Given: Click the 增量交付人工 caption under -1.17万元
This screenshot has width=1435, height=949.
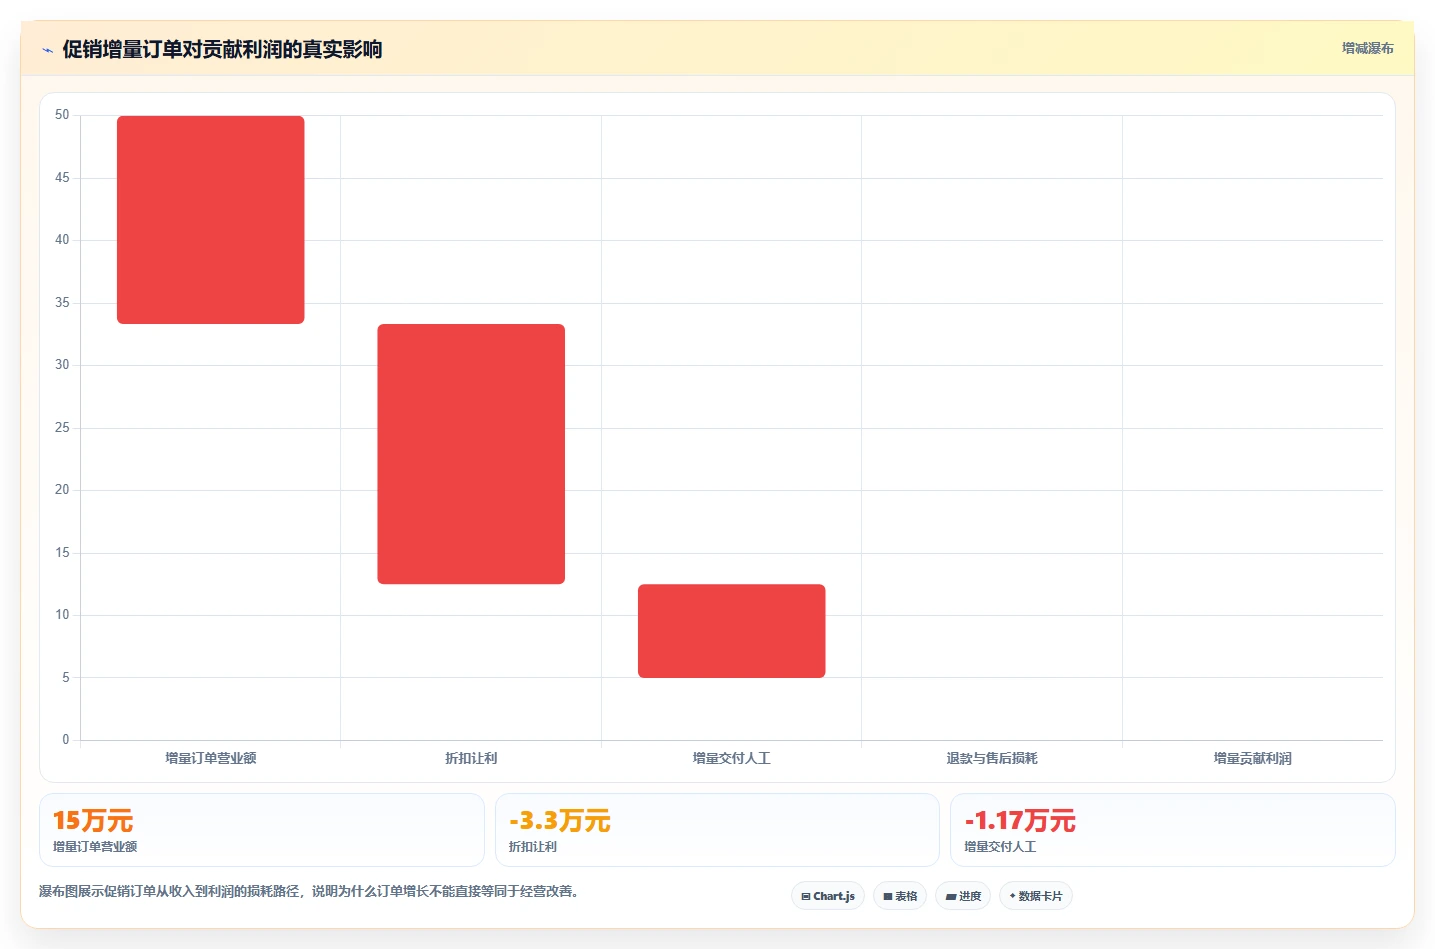Looking at the screenshot, I should 1000,847.
